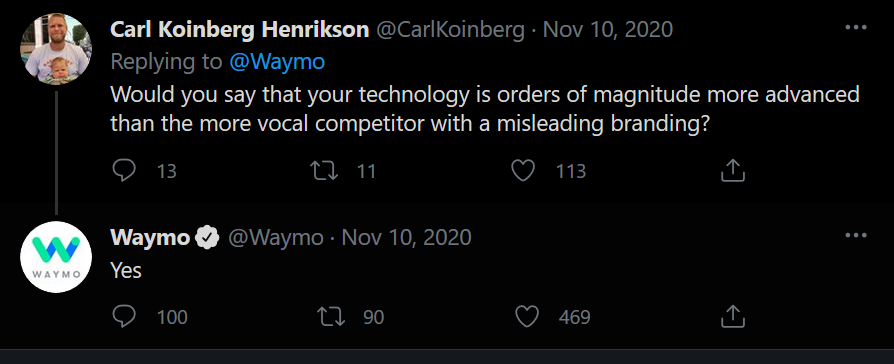Click Waymo's verified badge
Screen dimensions: 894x364
tap(208, 237)
